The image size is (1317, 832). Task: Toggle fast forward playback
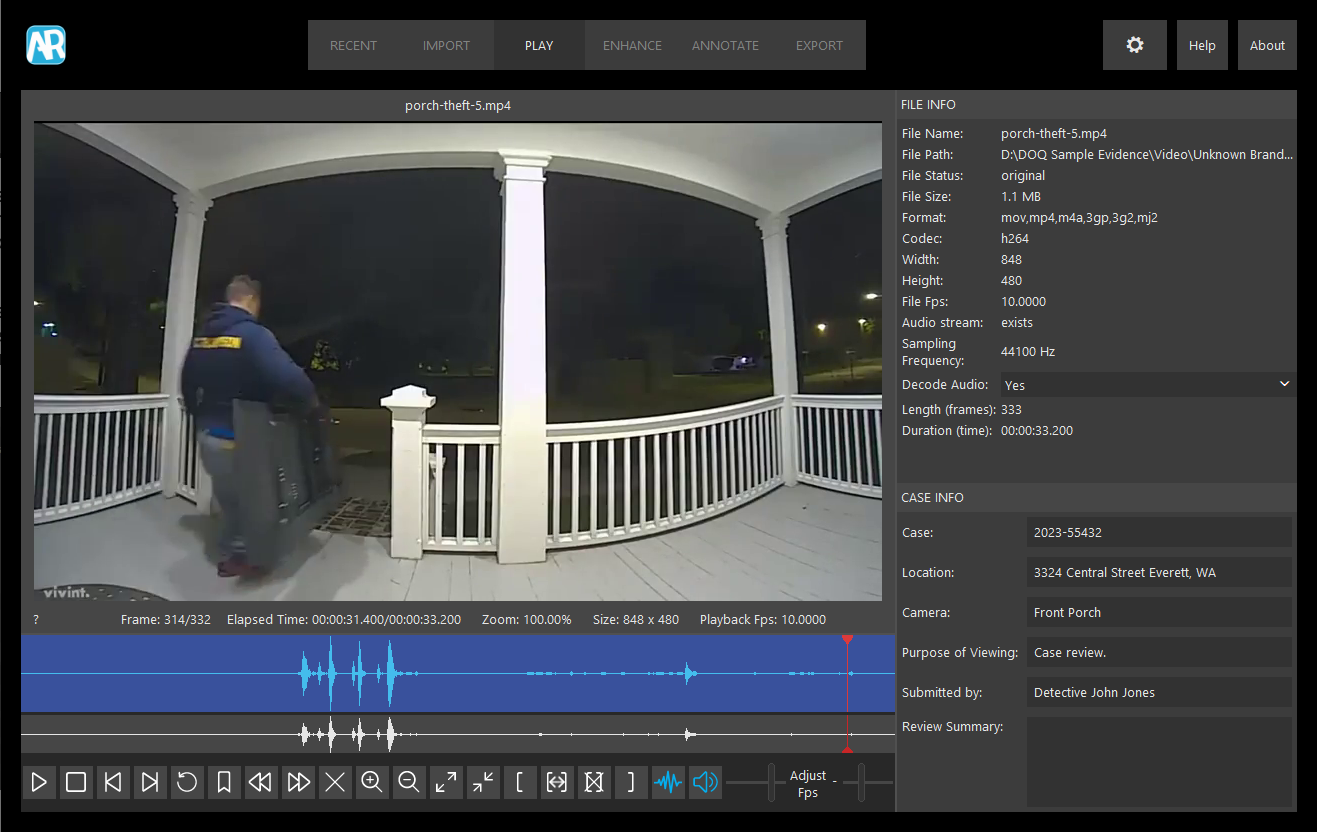(298, 782)
